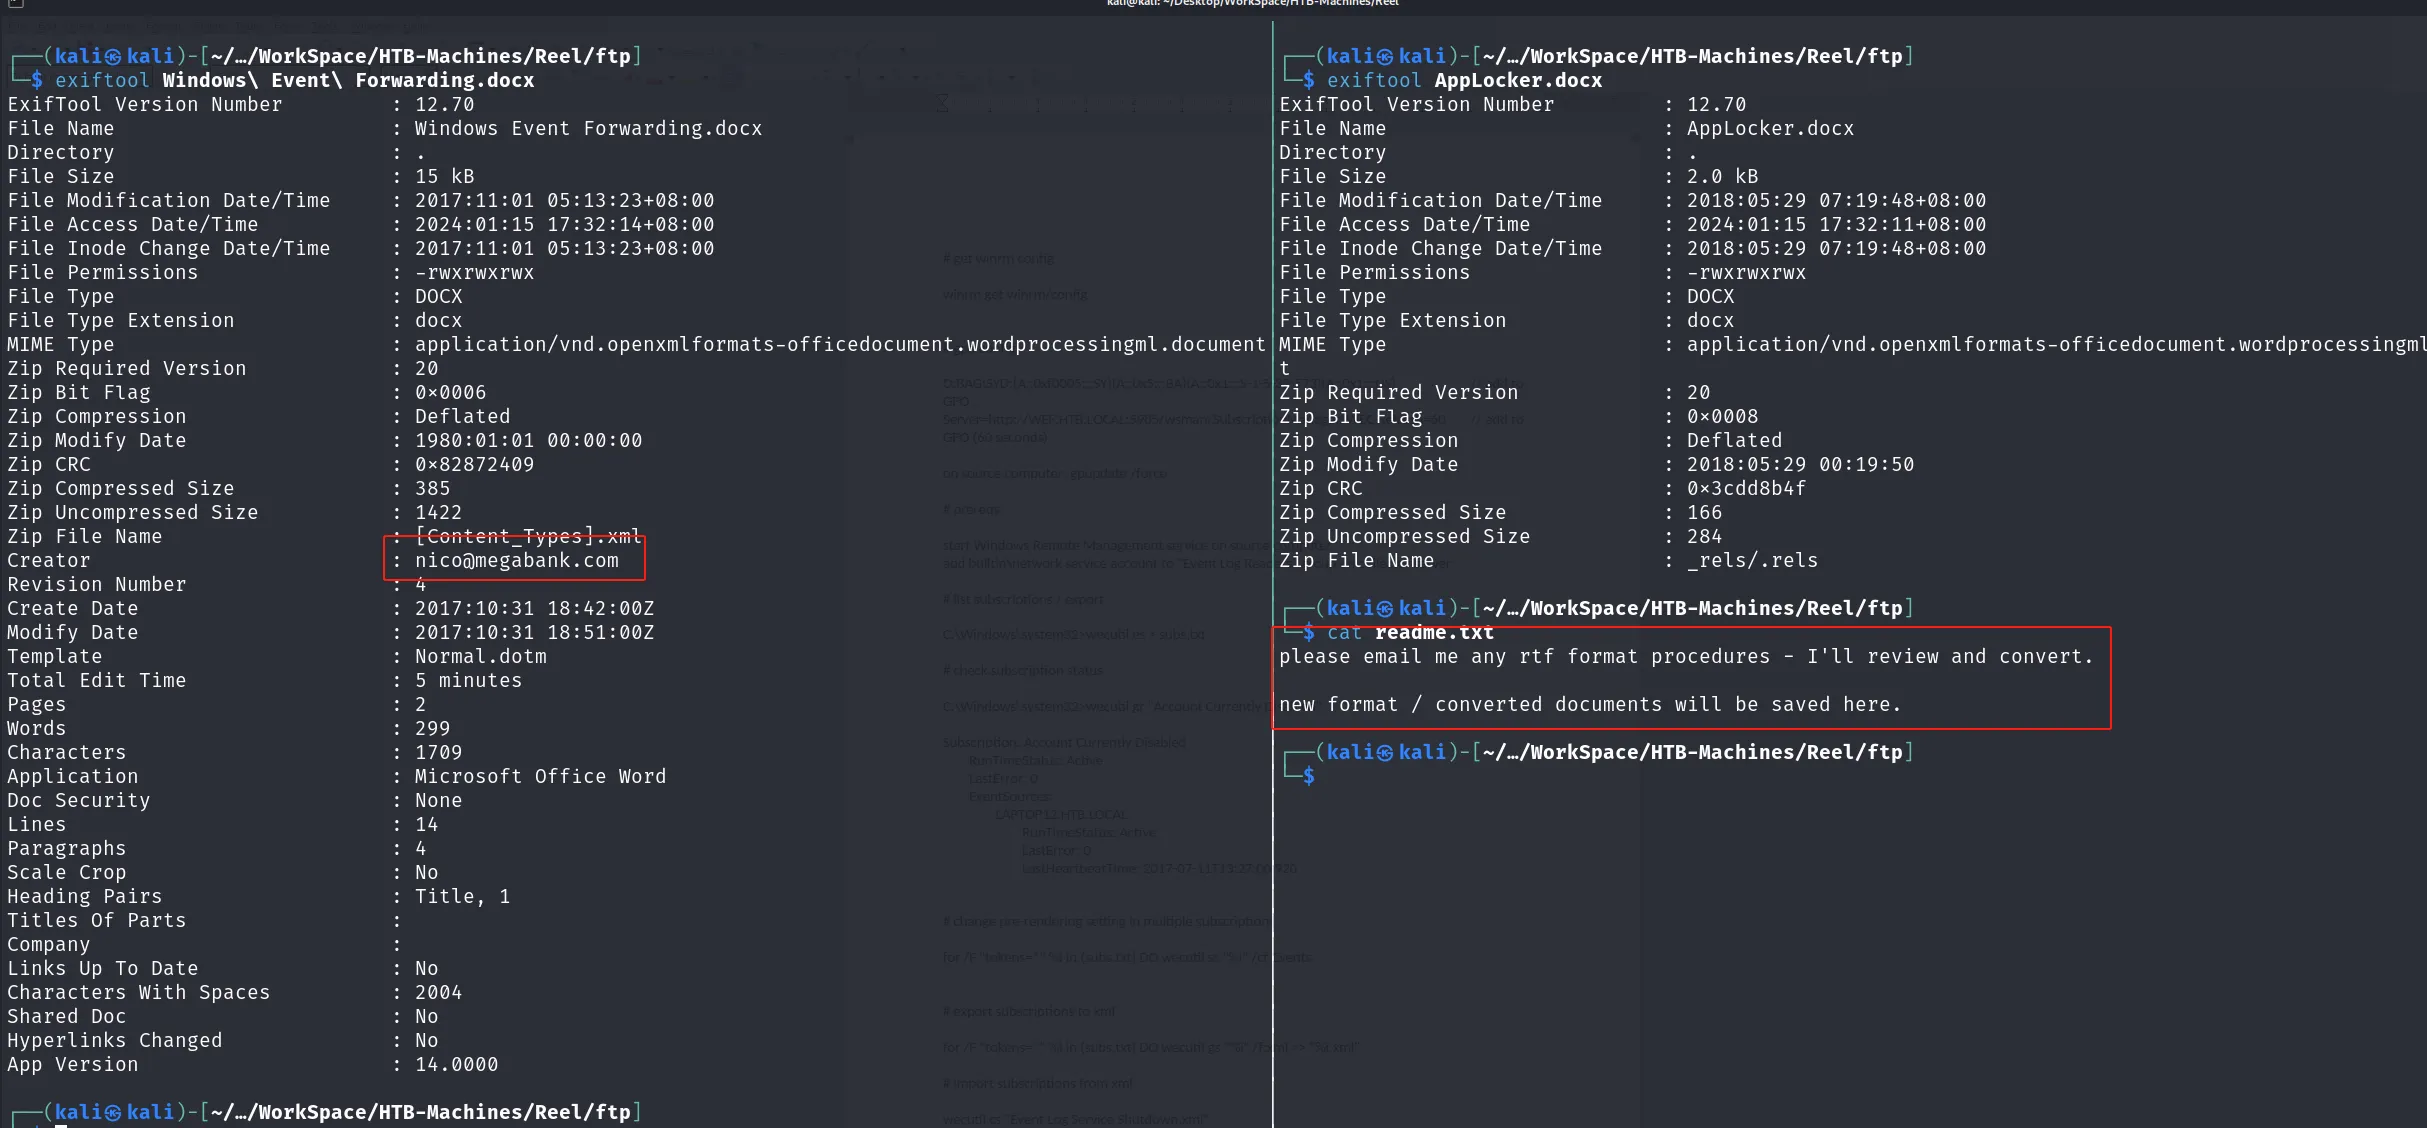Click the _rels/.rels Zip File Name value

click(x=1752, y=561)
